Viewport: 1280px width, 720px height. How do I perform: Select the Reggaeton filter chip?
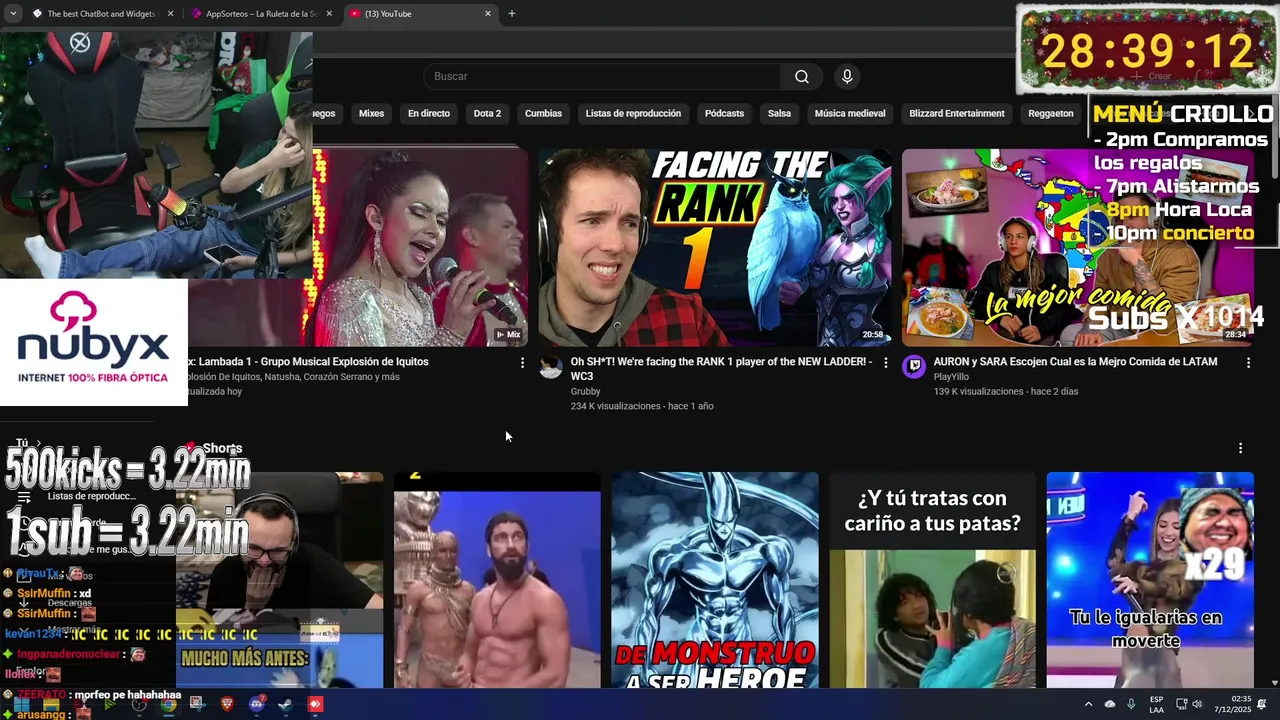1051,114
